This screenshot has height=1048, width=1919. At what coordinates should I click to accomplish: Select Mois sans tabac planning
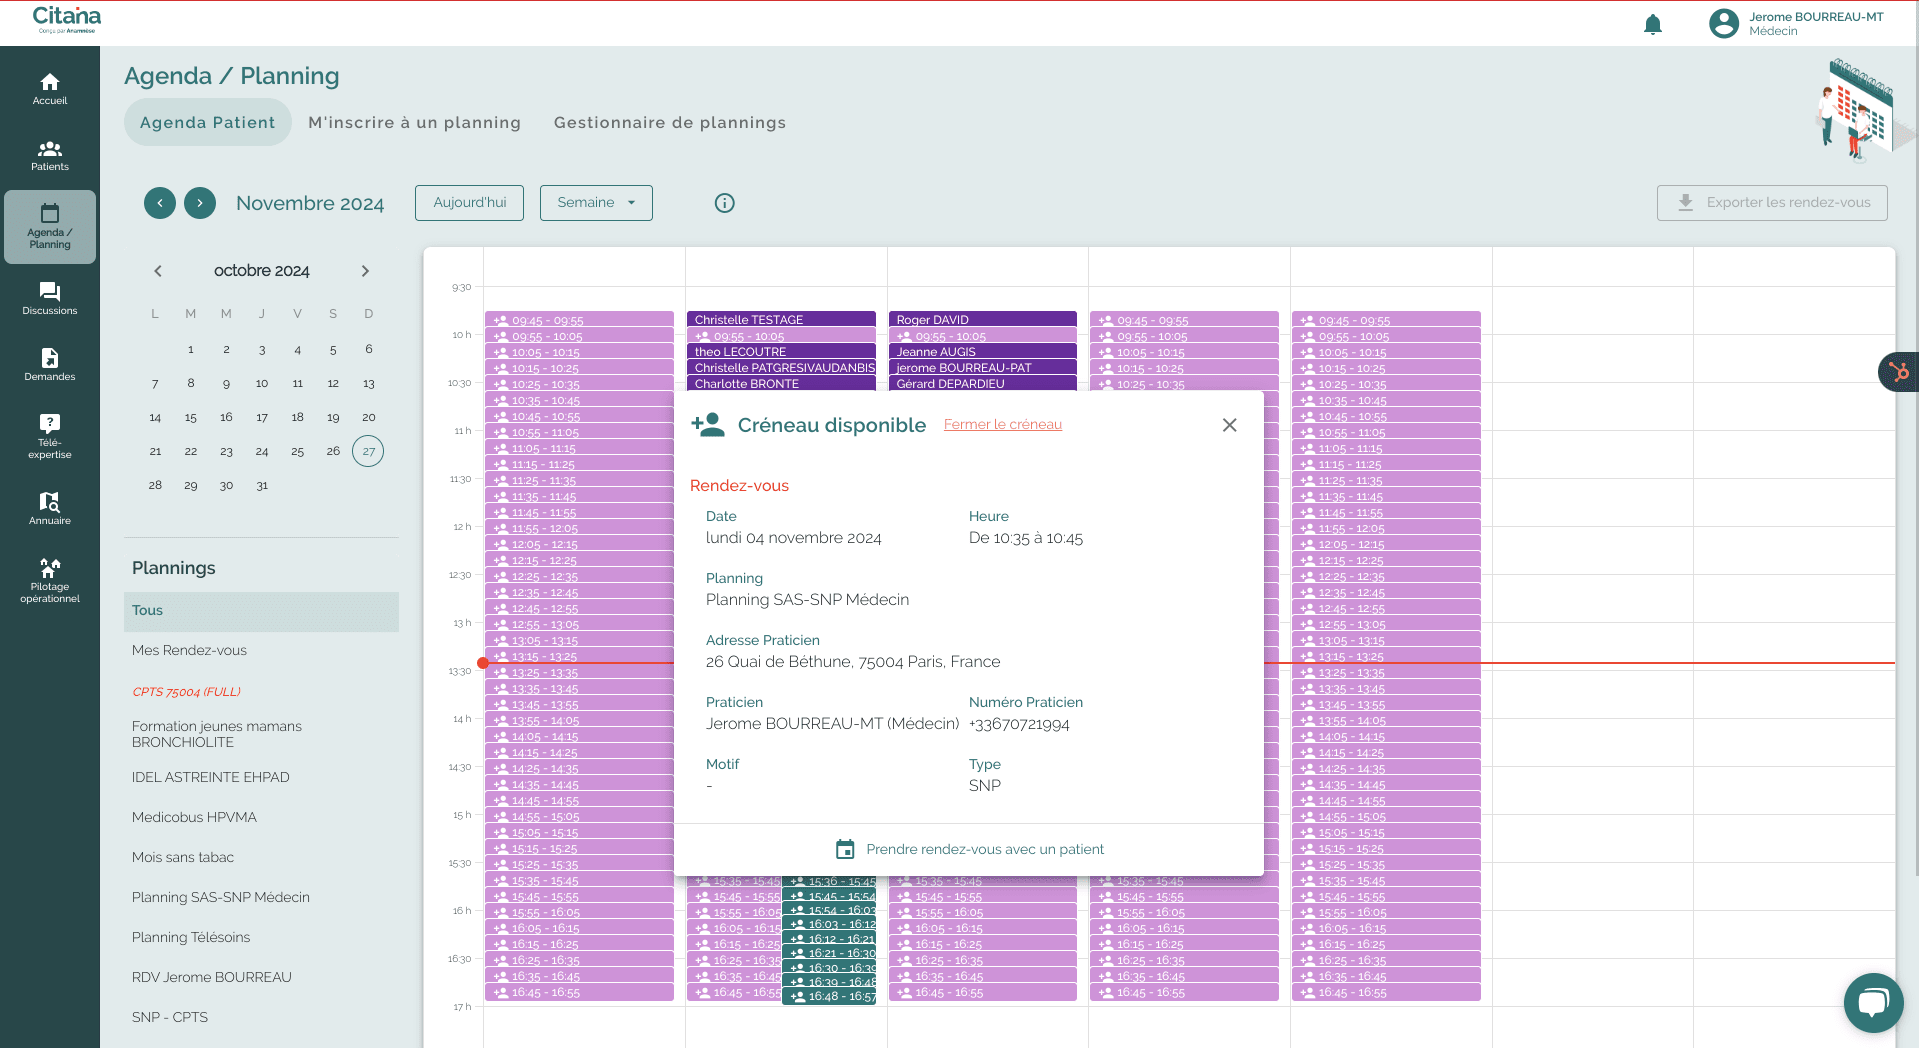point(261,857)
